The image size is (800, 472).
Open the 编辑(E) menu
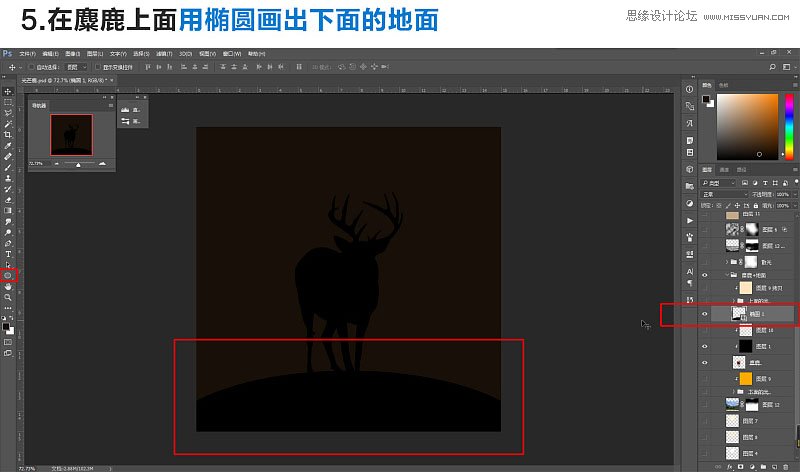tap(51, 54)
